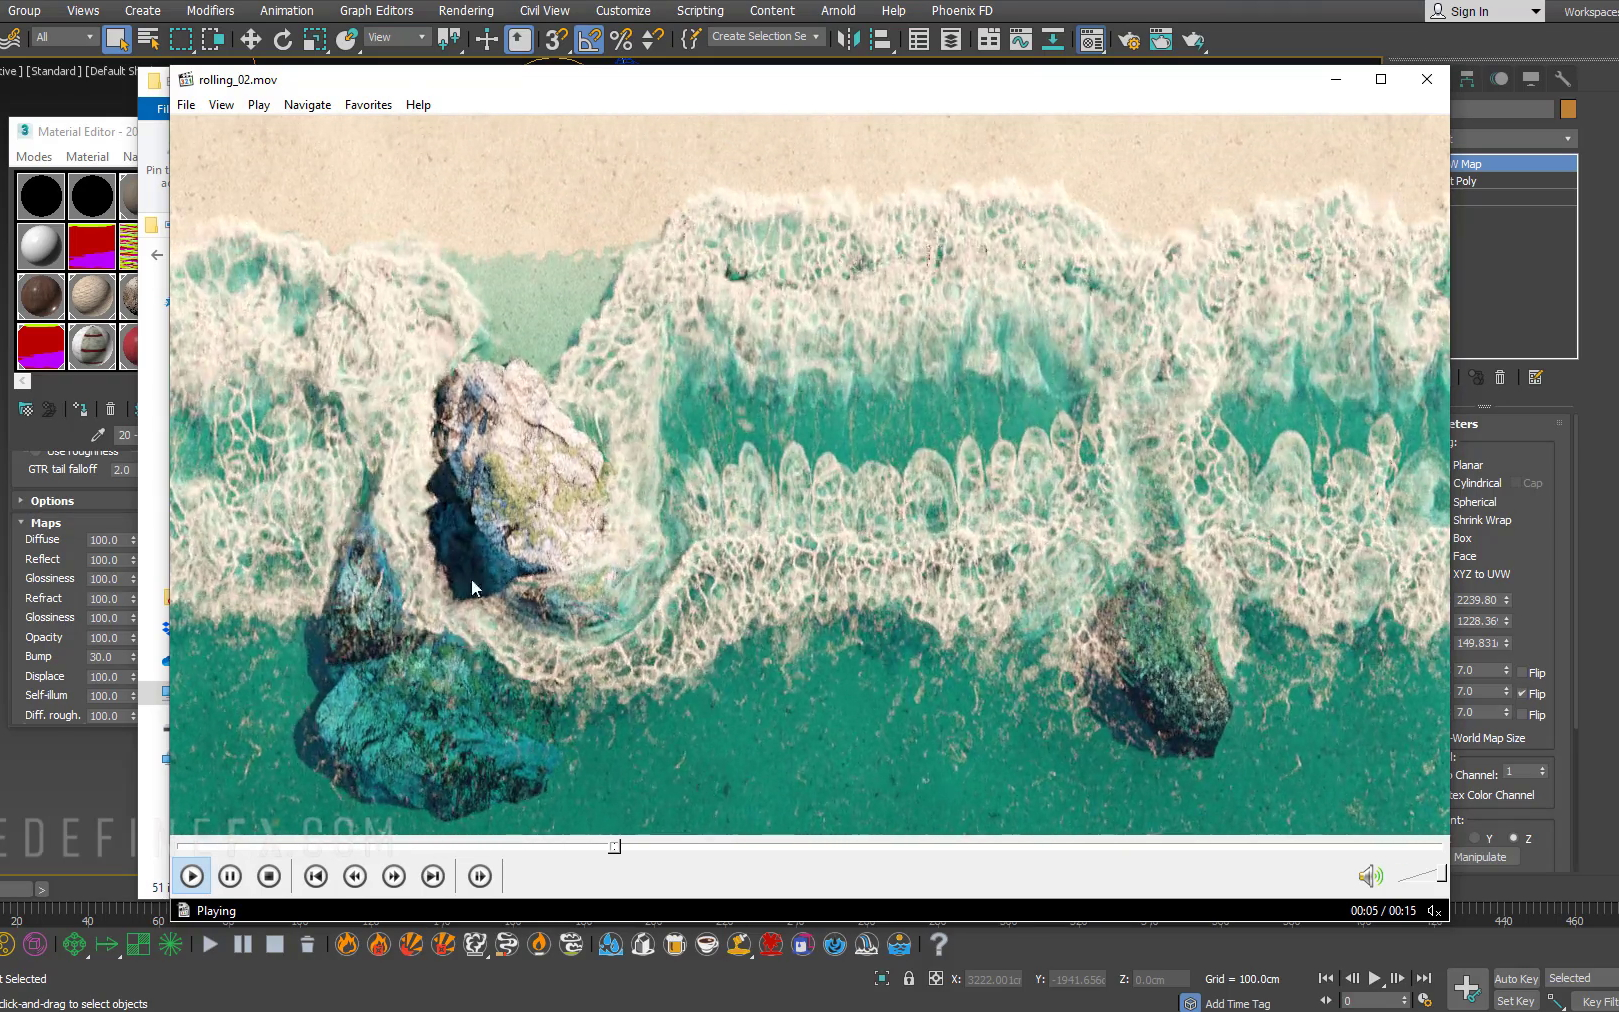Open the Play menu in the movie player
Screen dimensions: 1619x1012
[258, 104]
